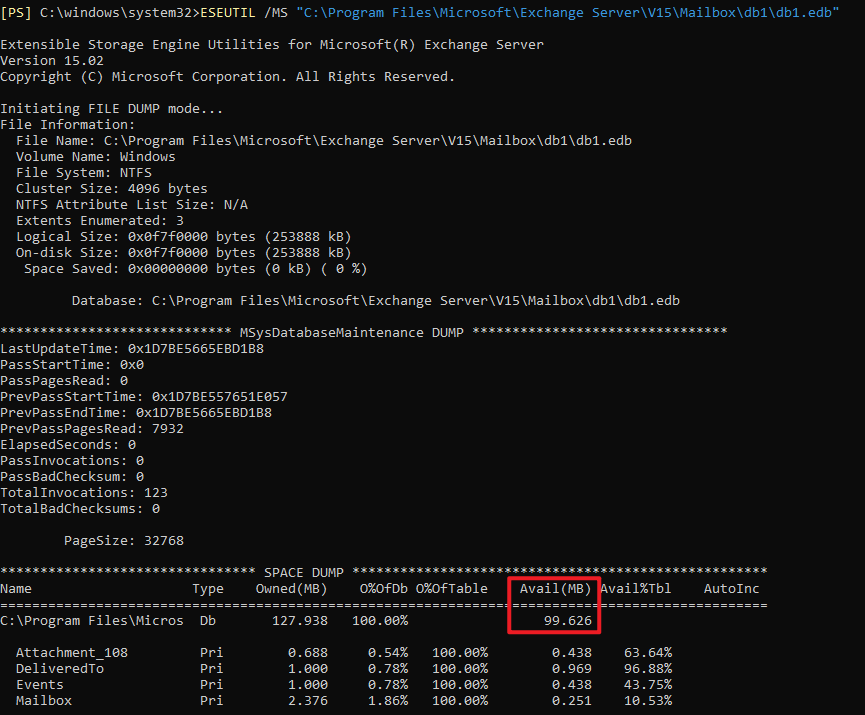Image resolution: width=865 pixels, height=715 pixels.
Task: Select 'PrevPassEndTime' value line
Action: click(x=136, y=413)
